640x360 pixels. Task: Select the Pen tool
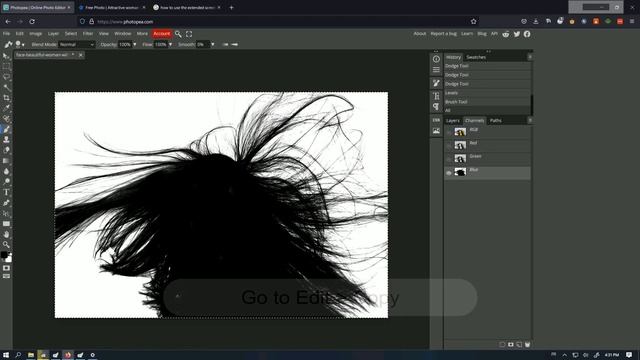click(x=6, y=203)
